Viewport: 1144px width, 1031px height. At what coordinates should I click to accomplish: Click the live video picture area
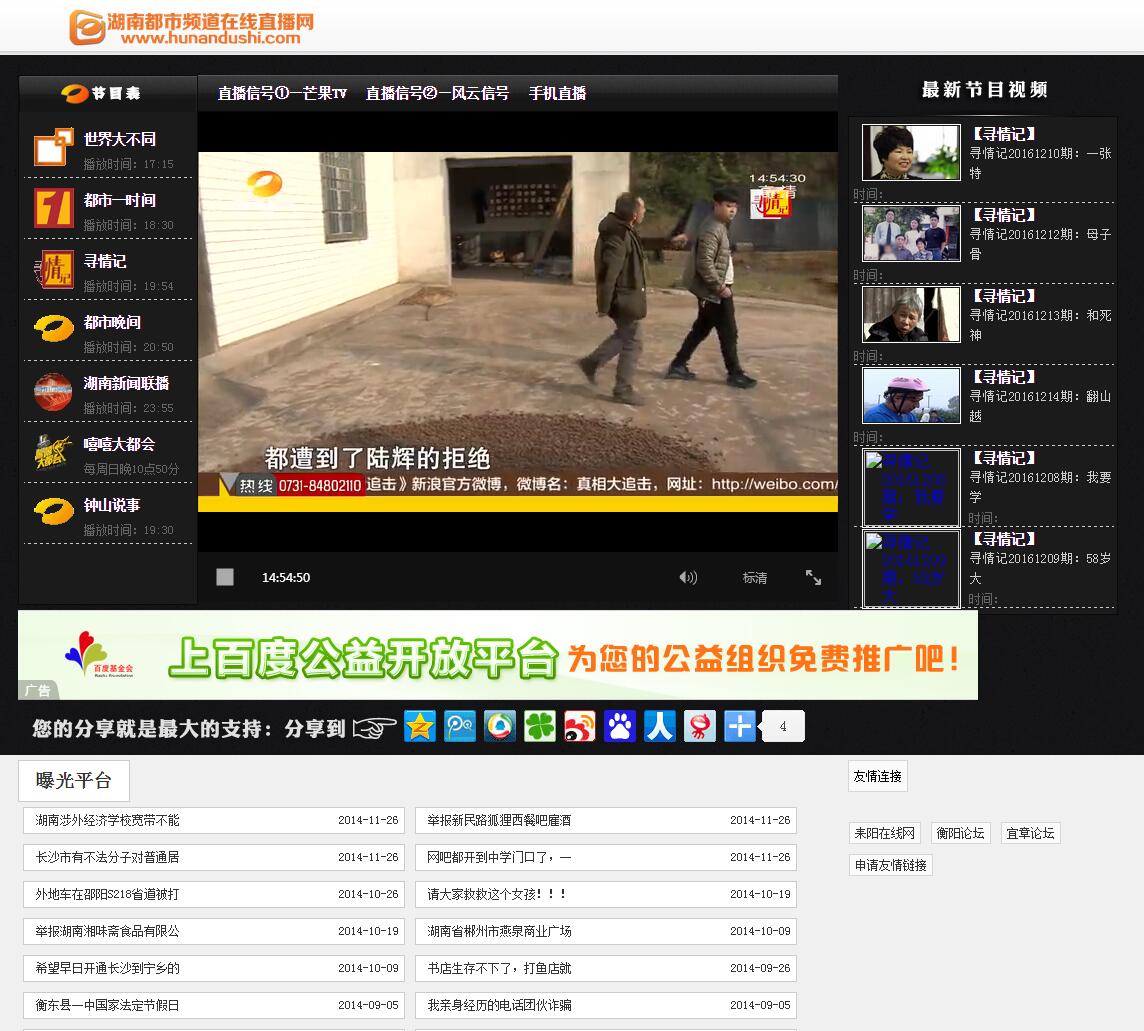pyautogui.click(x=517, y=332)
